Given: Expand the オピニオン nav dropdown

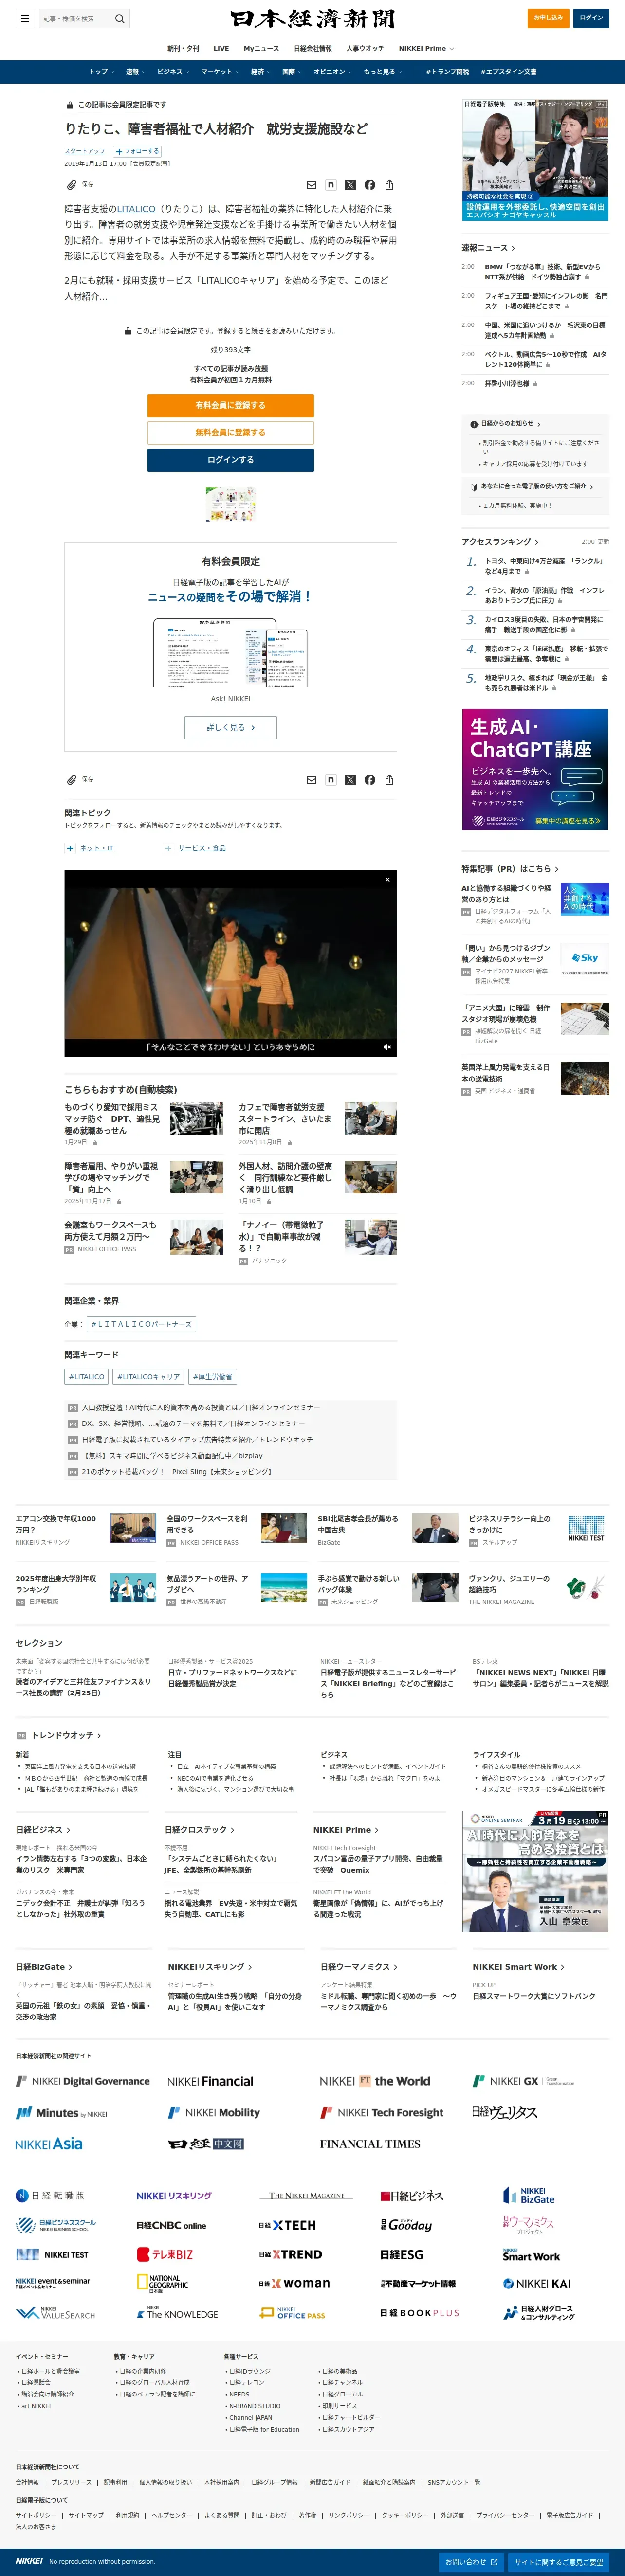Looking at the screenshot, I should (333, 72).
